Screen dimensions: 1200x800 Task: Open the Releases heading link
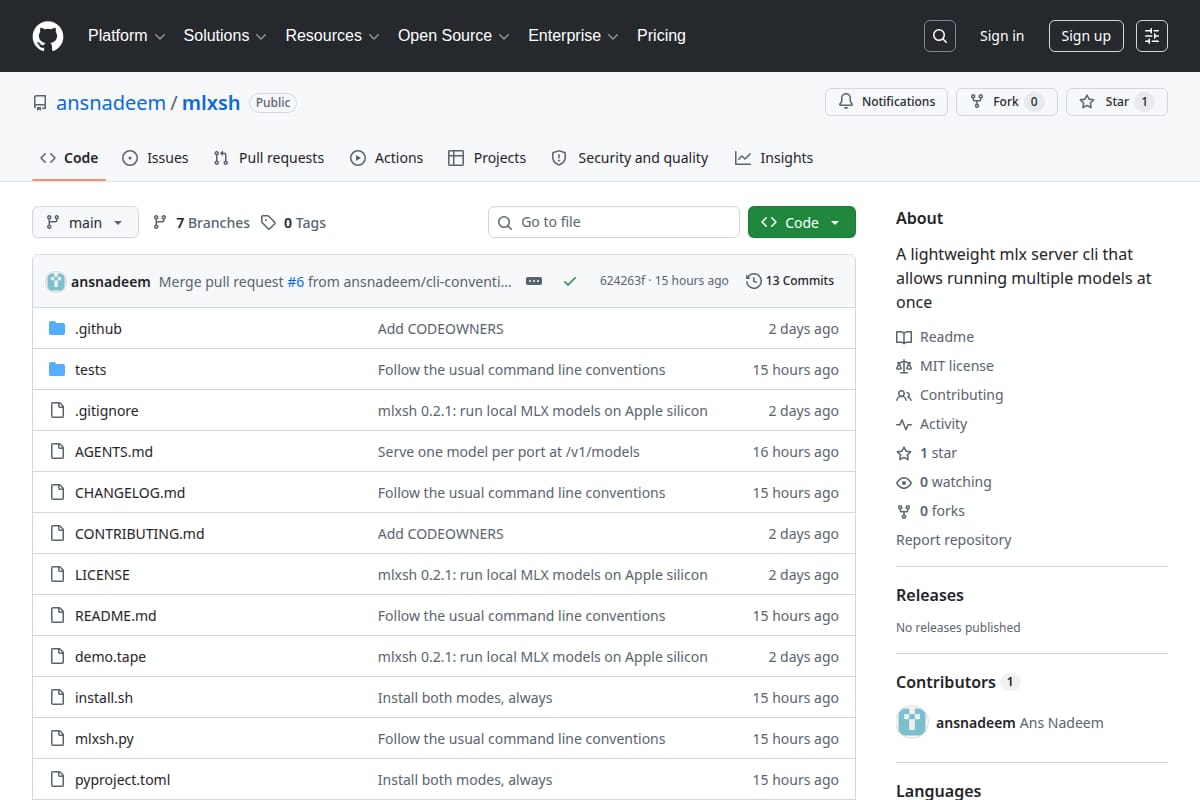click(x=930, y=595)
